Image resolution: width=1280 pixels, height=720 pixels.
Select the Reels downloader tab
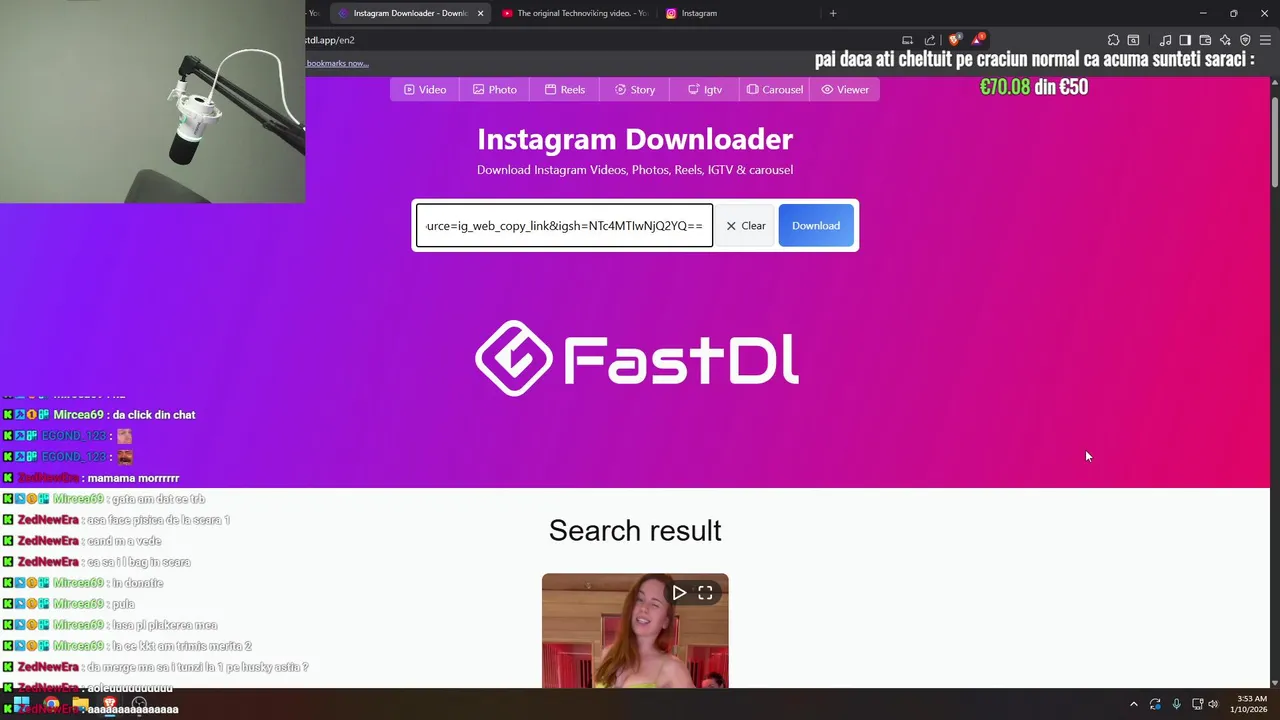tap(565, 90)
